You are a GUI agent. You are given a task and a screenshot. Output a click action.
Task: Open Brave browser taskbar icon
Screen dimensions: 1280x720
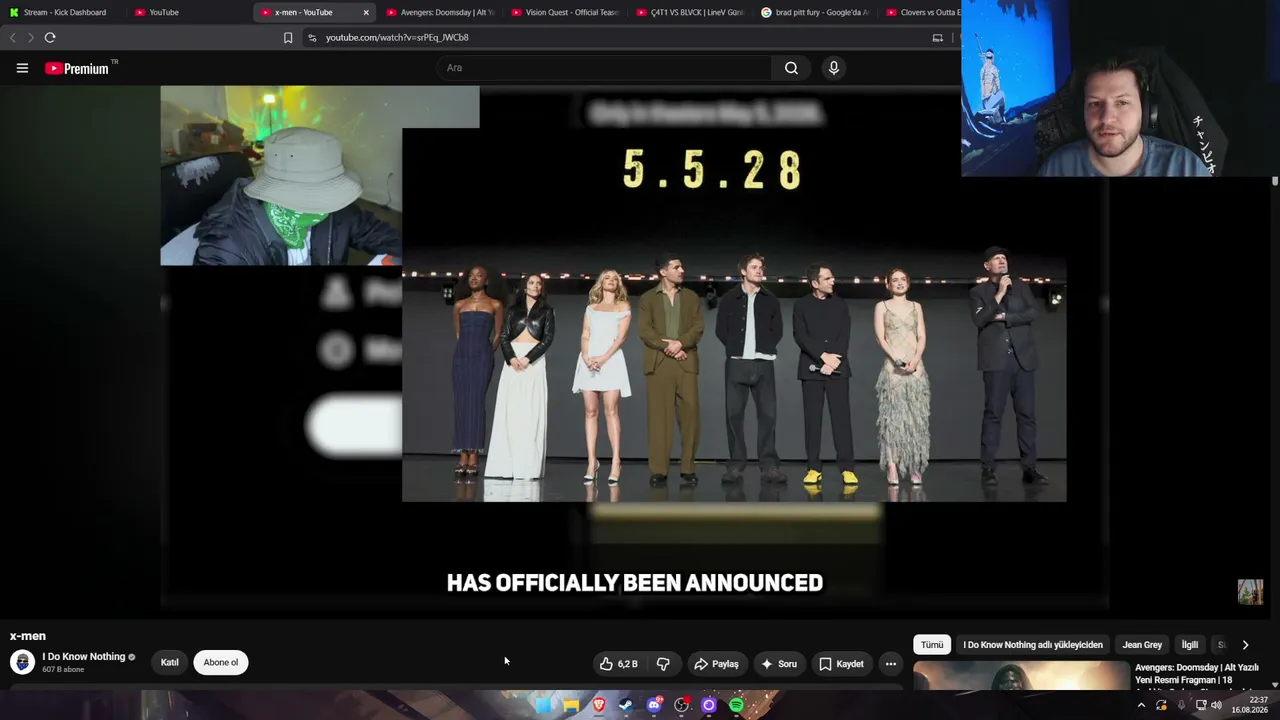click(x=599, y=705)
